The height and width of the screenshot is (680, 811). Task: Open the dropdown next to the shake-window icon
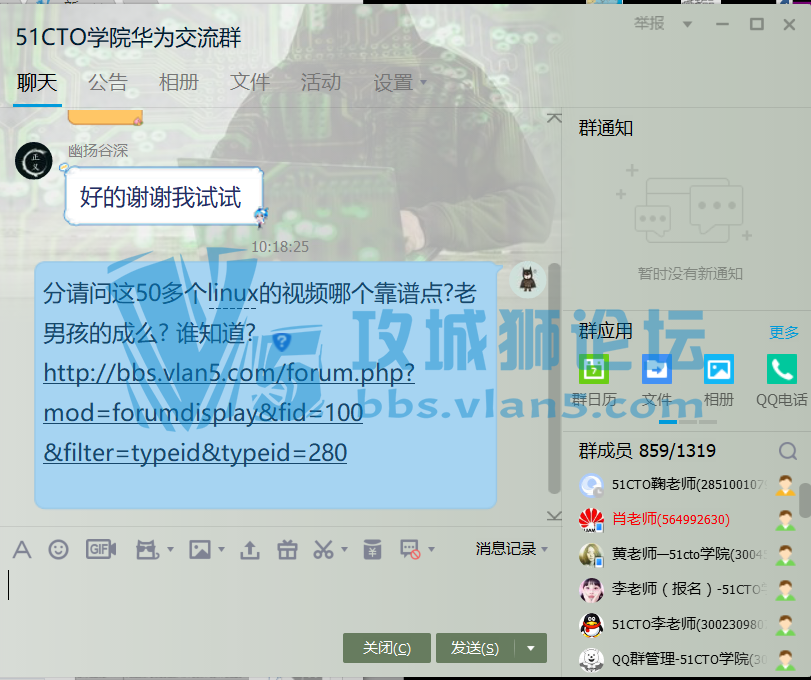click(x=171, y=549)
